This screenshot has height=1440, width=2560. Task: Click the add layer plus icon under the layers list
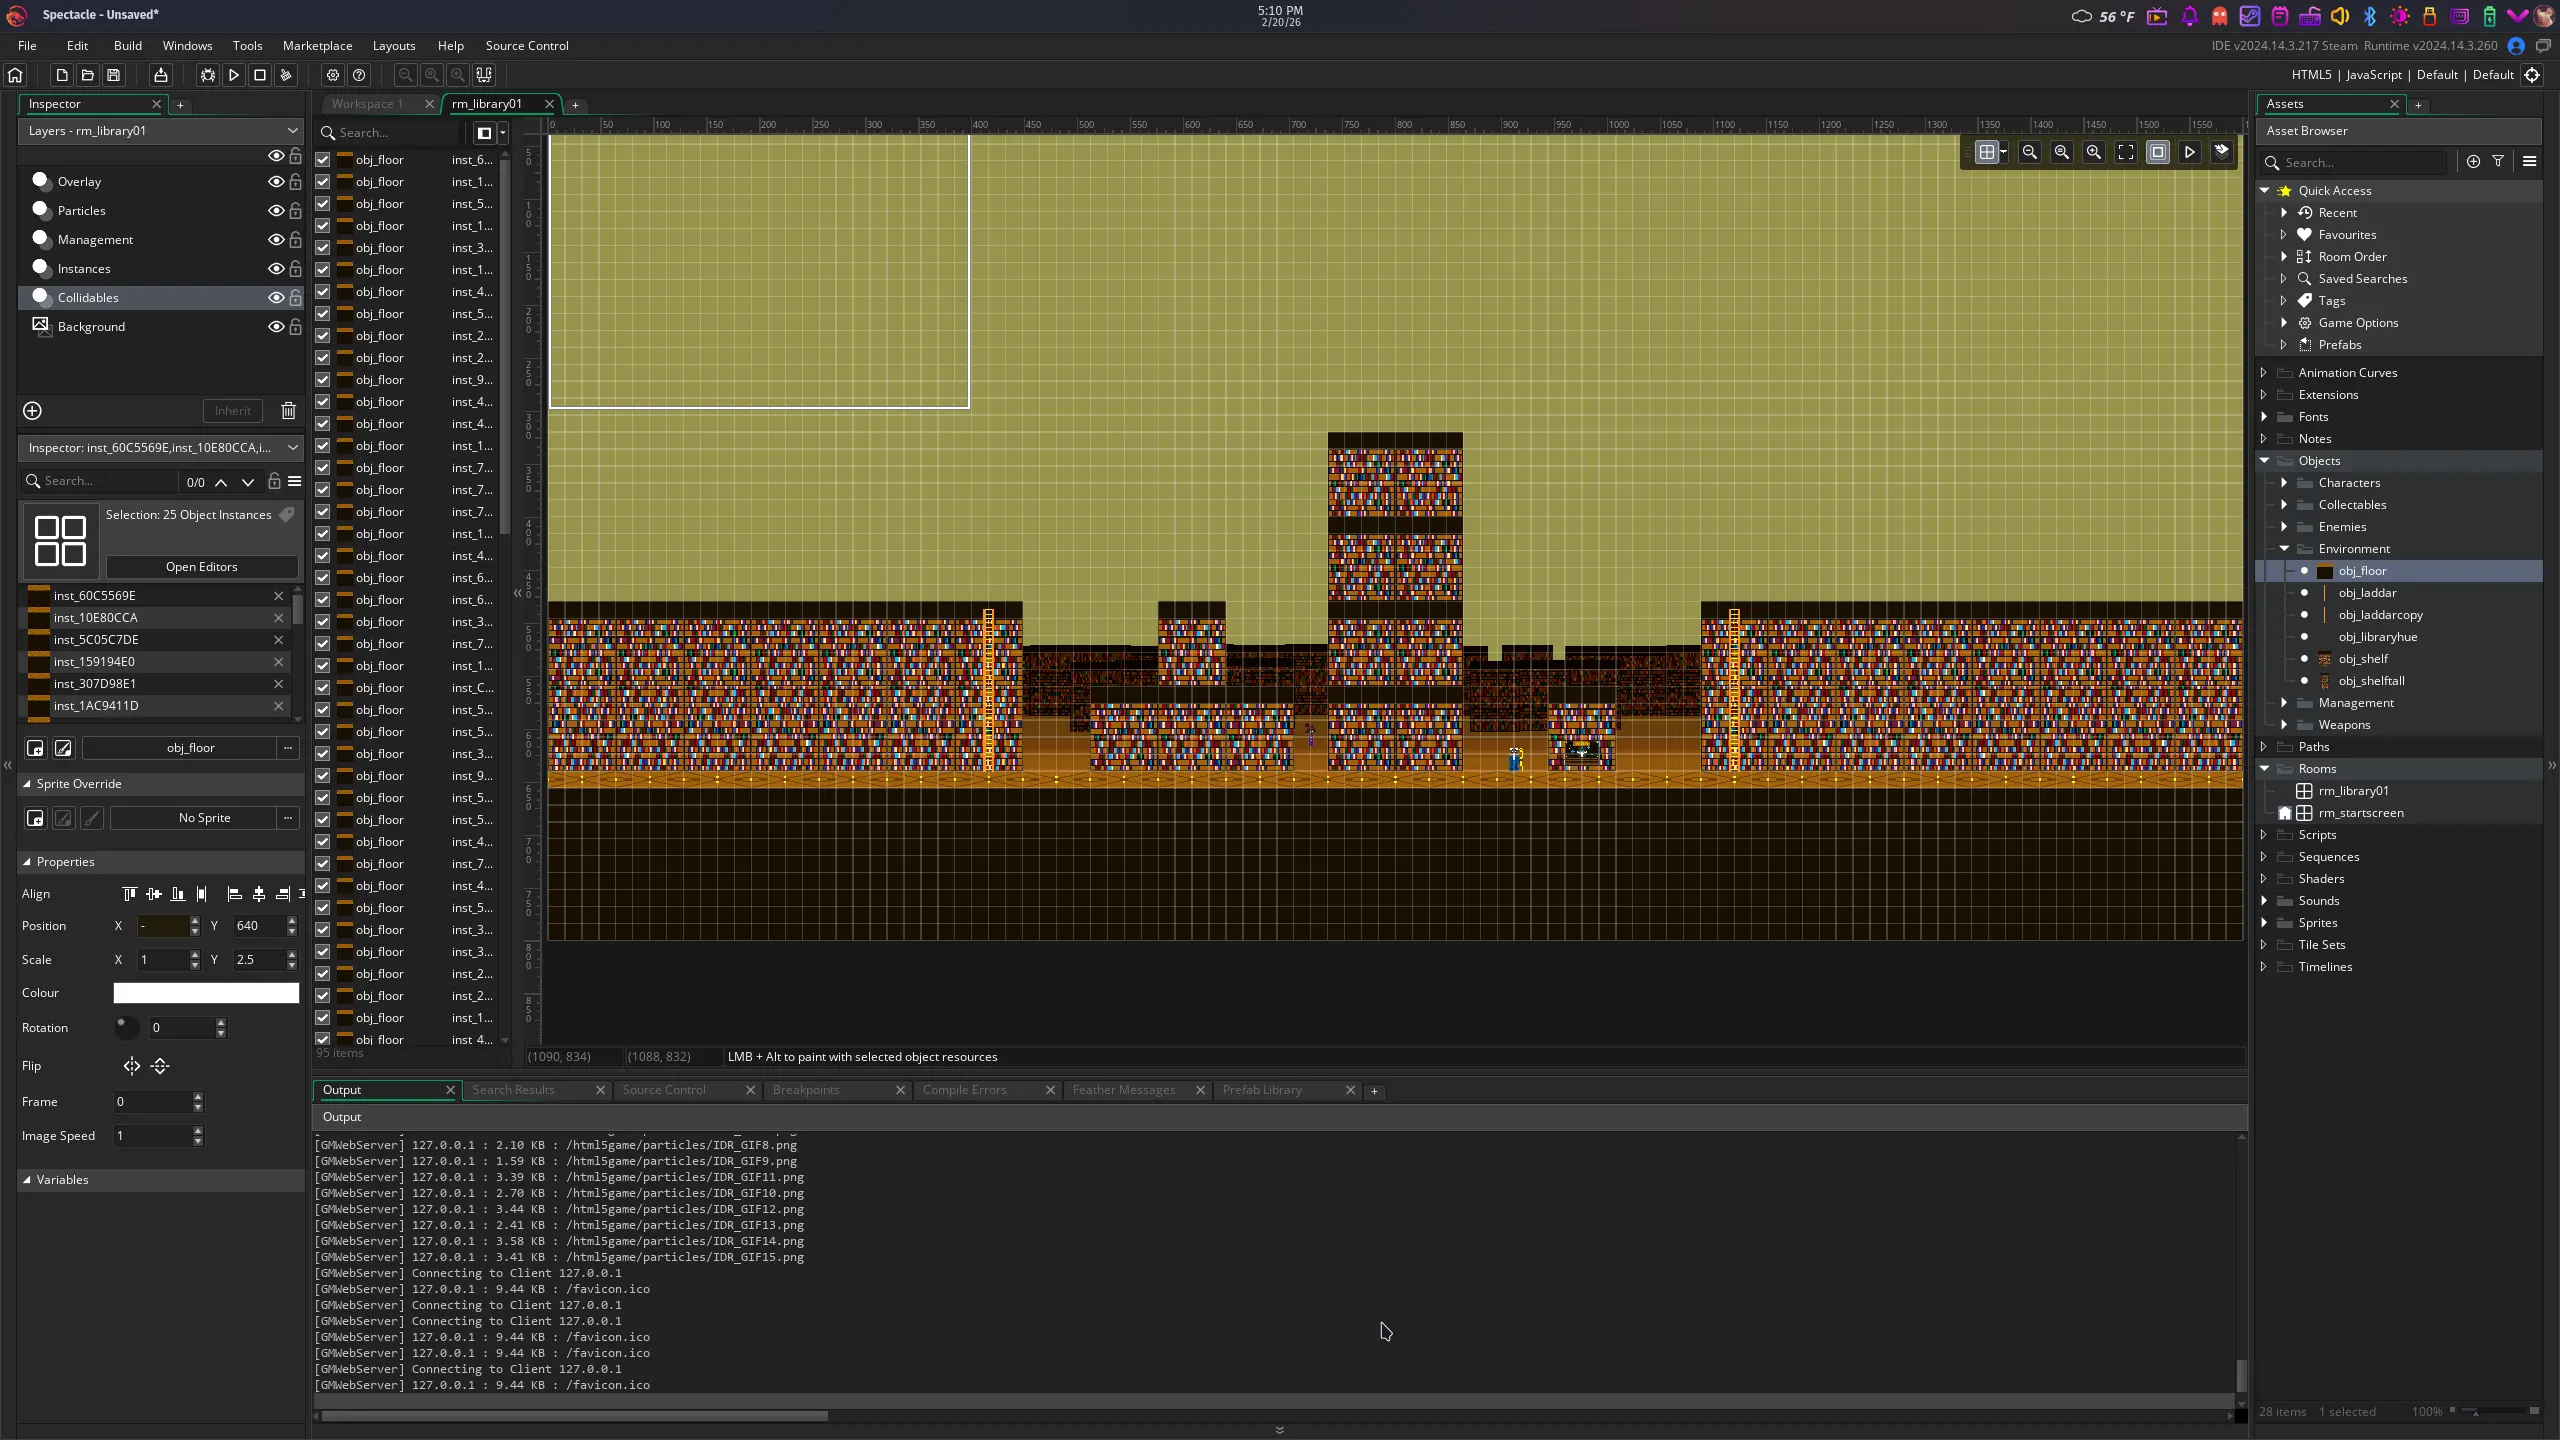click(x=32, y=411)
